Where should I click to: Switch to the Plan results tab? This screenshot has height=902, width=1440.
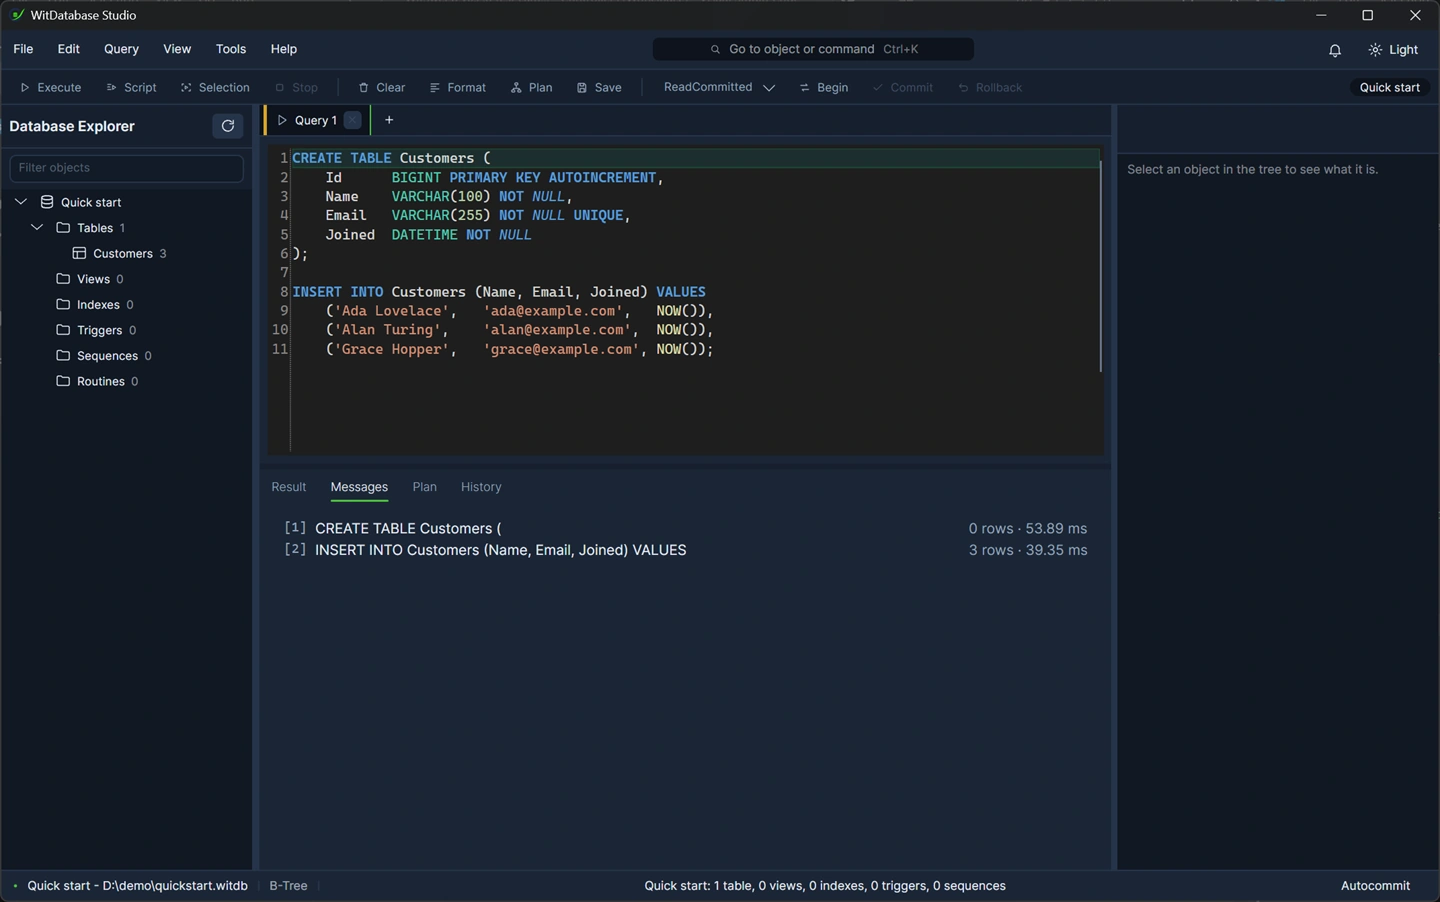point(424,487)
